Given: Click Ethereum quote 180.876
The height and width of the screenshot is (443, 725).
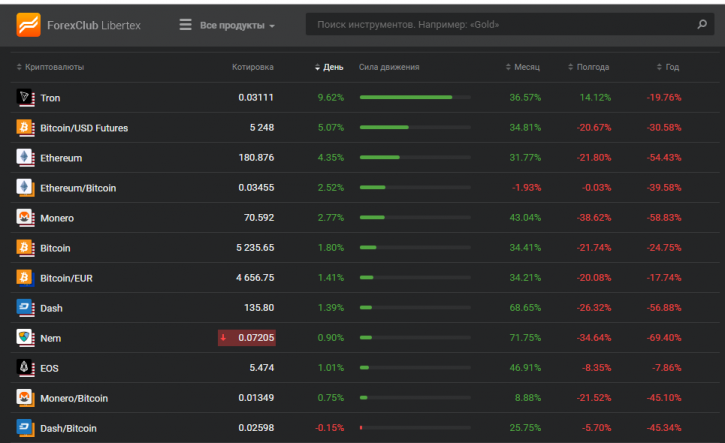Looking at the screenshot, I should click(256, 157).
